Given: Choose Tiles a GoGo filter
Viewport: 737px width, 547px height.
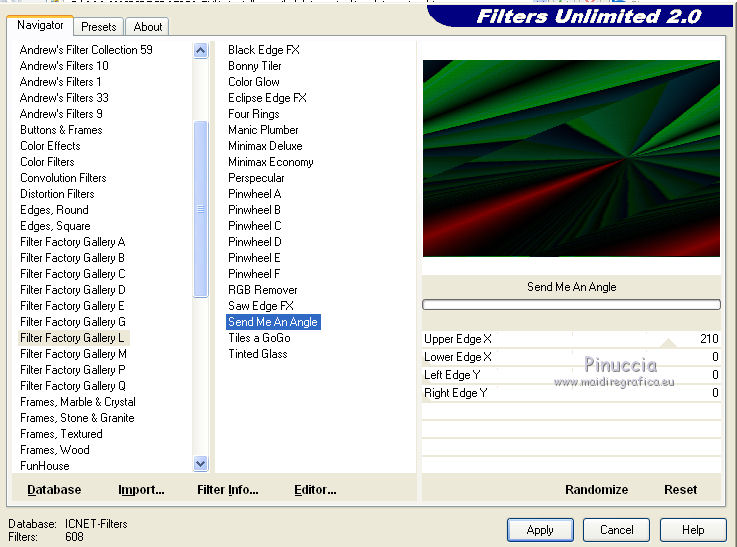Looking at the screenshot, I should pyautogui.click(x=259, y=337).
